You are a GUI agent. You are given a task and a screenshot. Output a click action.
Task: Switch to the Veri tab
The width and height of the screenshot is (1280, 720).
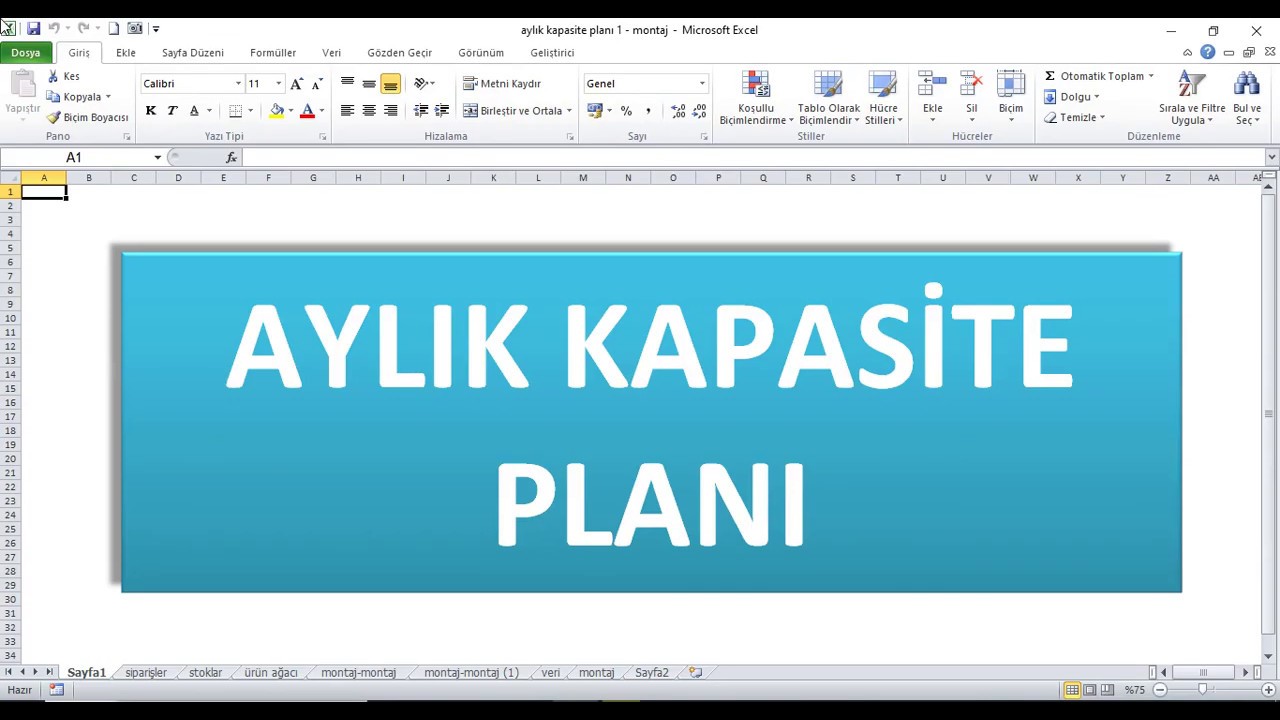(332, 53)
